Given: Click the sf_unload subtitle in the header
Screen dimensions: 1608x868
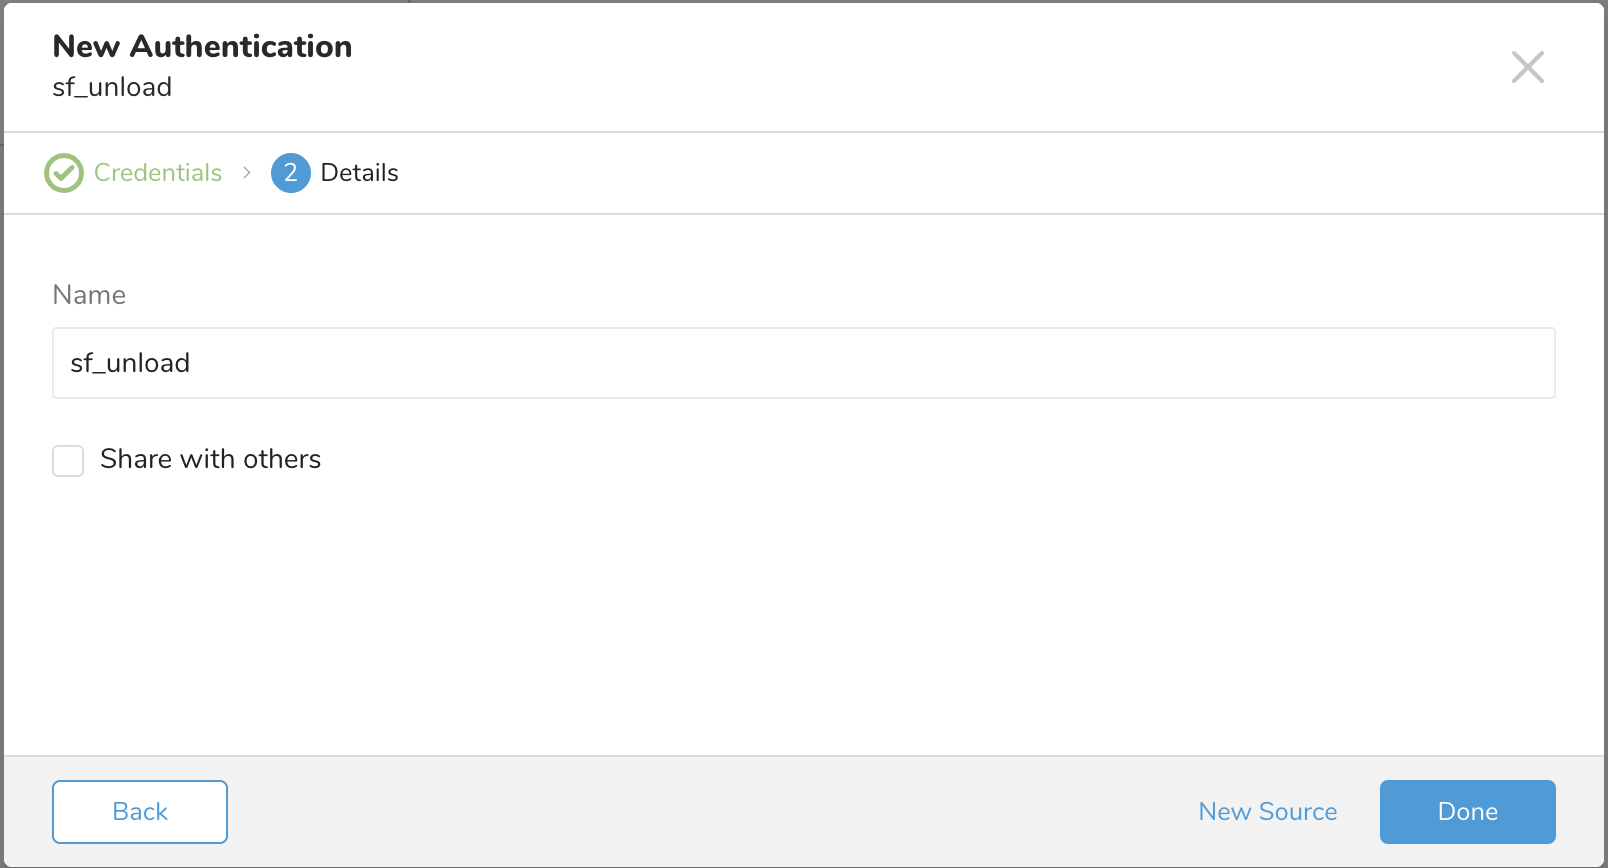Looking at the screenshot, I should pyautogui.click(x=112, y=87).
